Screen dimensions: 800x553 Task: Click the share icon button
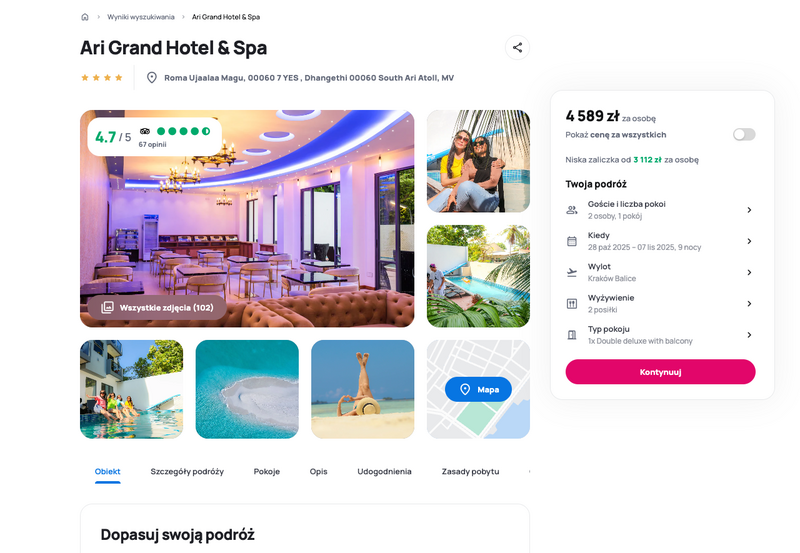click(x=517, y=47)
